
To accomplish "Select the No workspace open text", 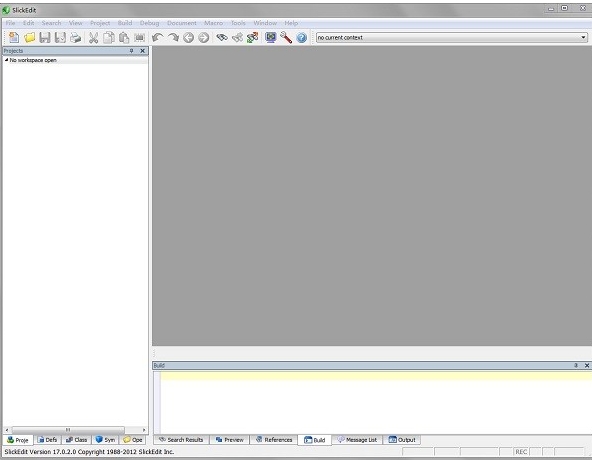I will (x=33, y=60).
